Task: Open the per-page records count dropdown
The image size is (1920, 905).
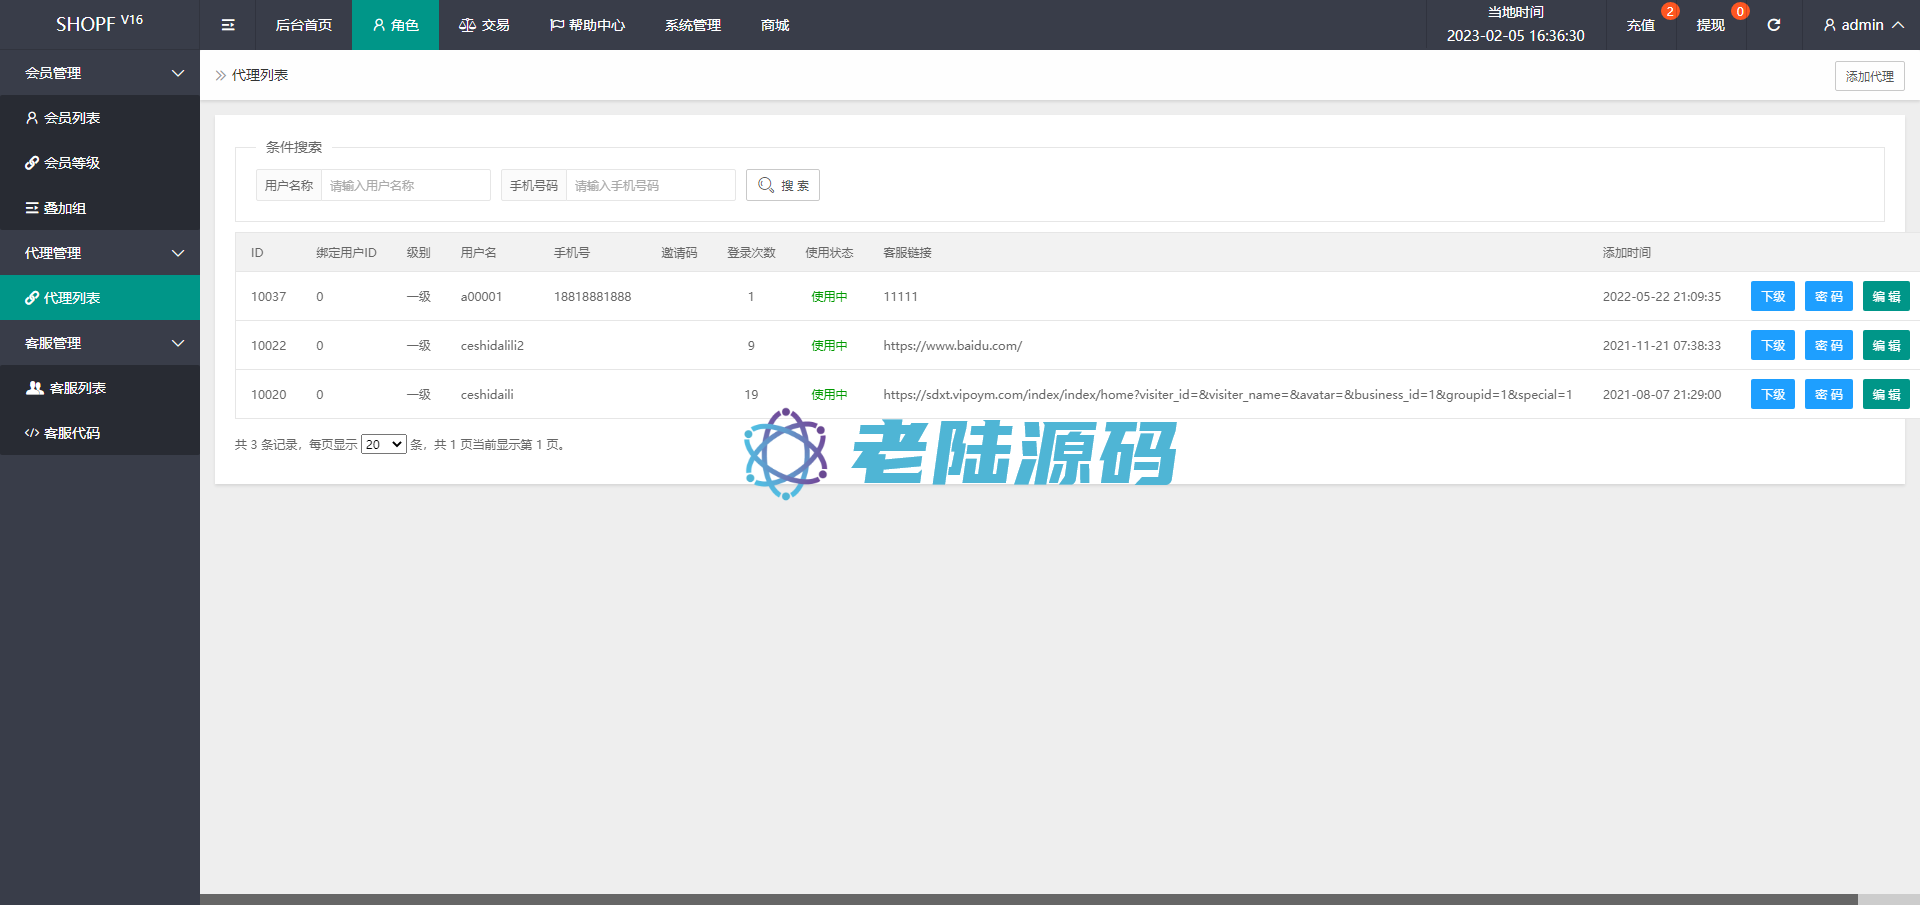Action: pyautogui.click(x=383, y=445)
